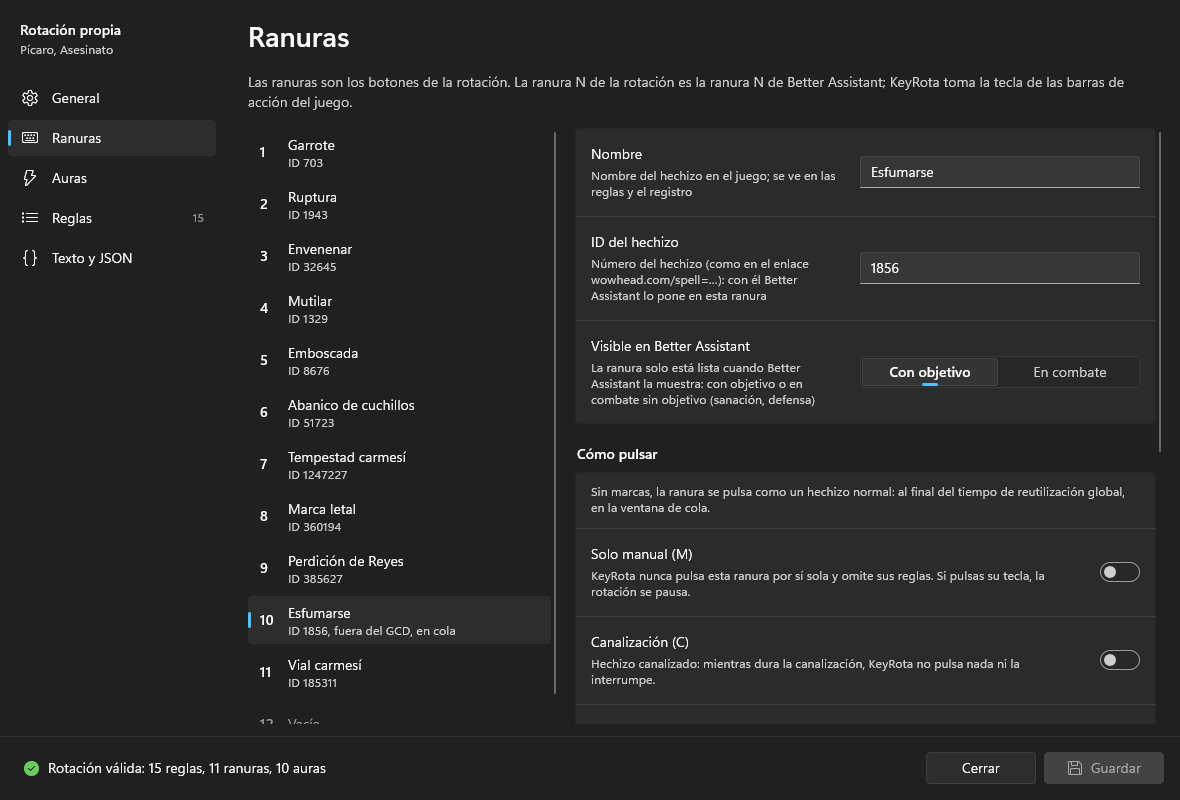Open the Auras section

click(x=112, y=178)
